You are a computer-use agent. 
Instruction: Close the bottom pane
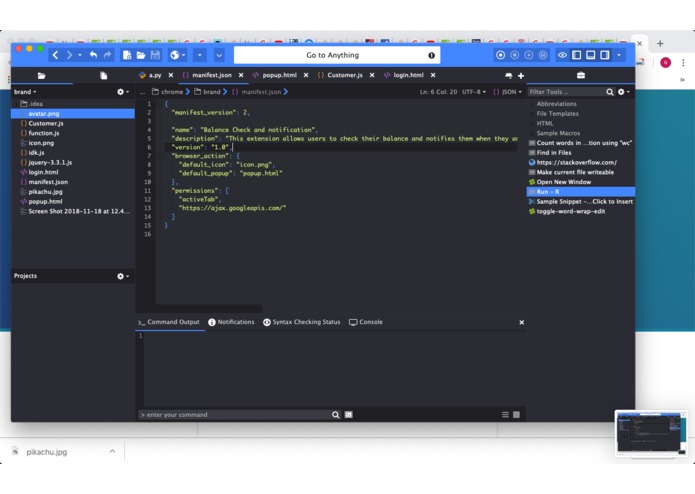pyautogui.click(x=522, y=322)
